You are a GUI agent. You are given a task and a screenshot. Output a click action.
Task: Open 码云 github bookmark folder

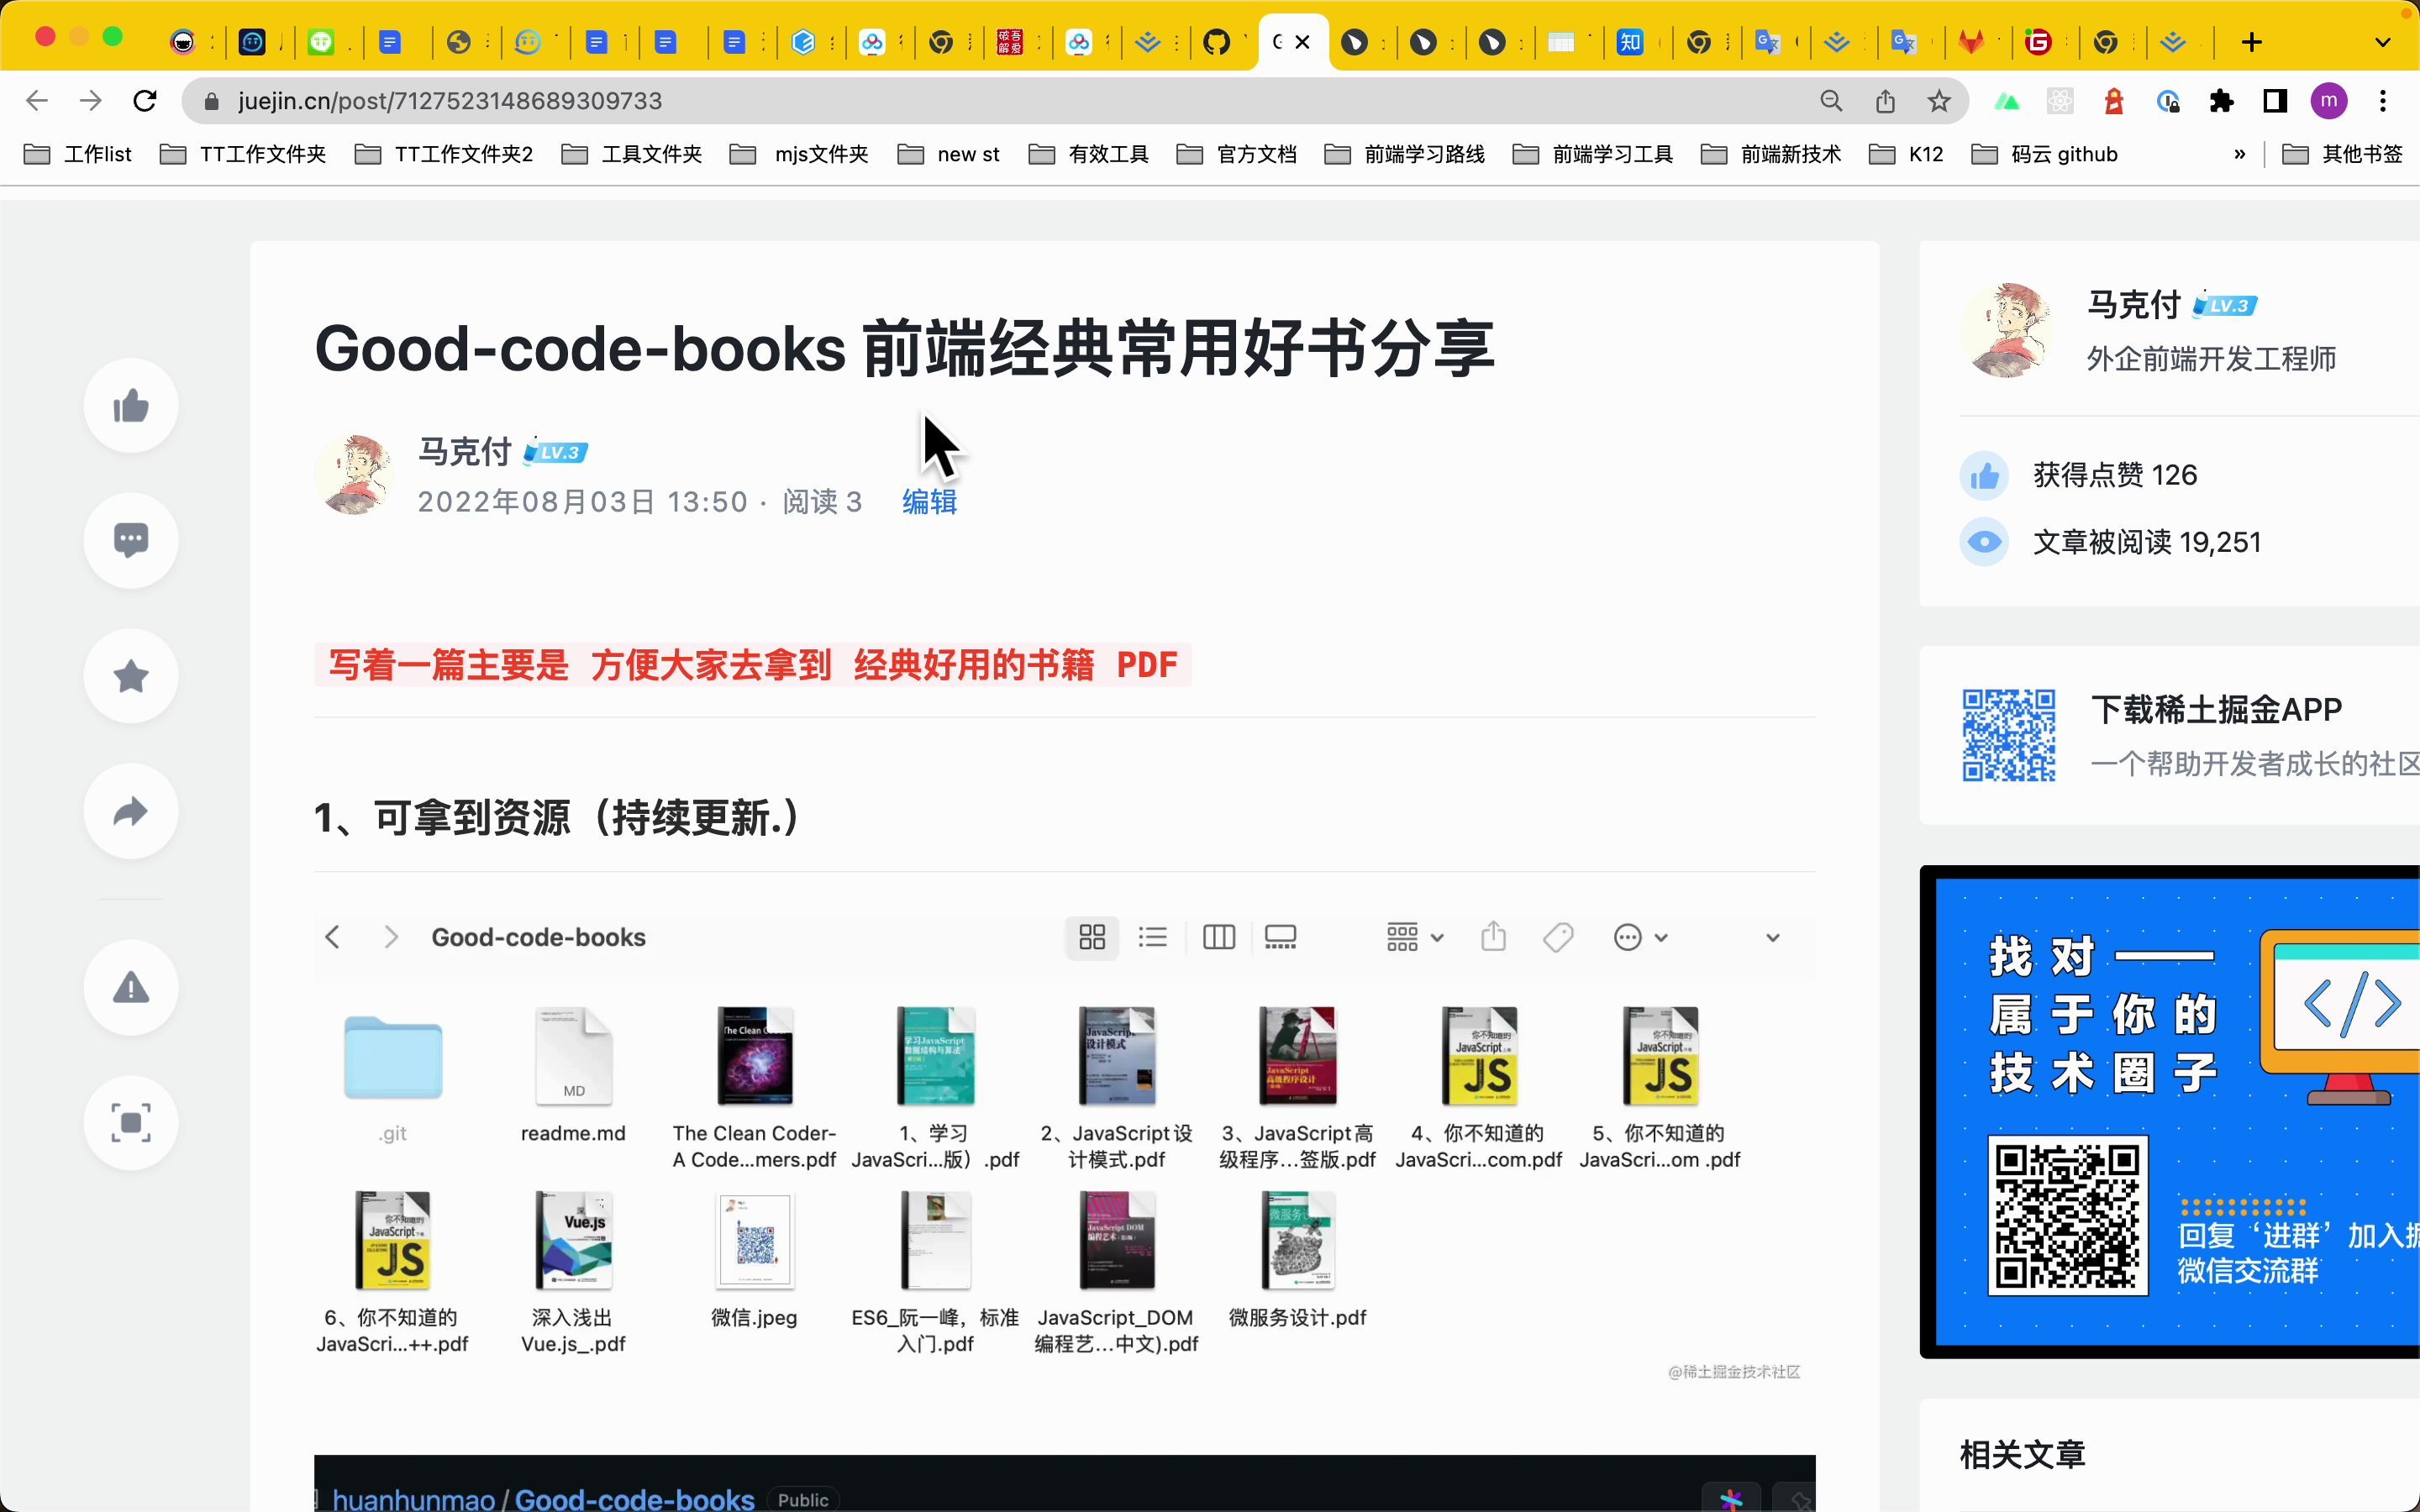point(2045,154)
